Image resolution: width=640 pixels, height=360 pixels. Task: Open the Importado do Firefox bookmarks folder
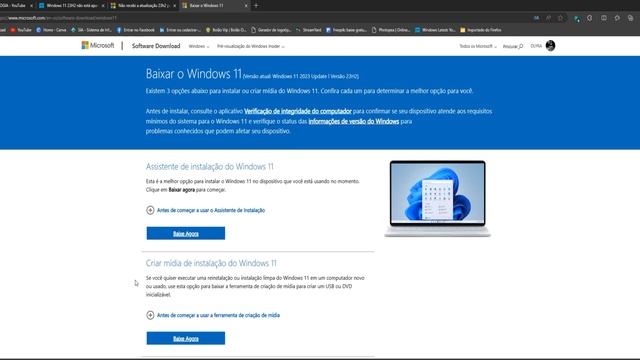(481, 30)
